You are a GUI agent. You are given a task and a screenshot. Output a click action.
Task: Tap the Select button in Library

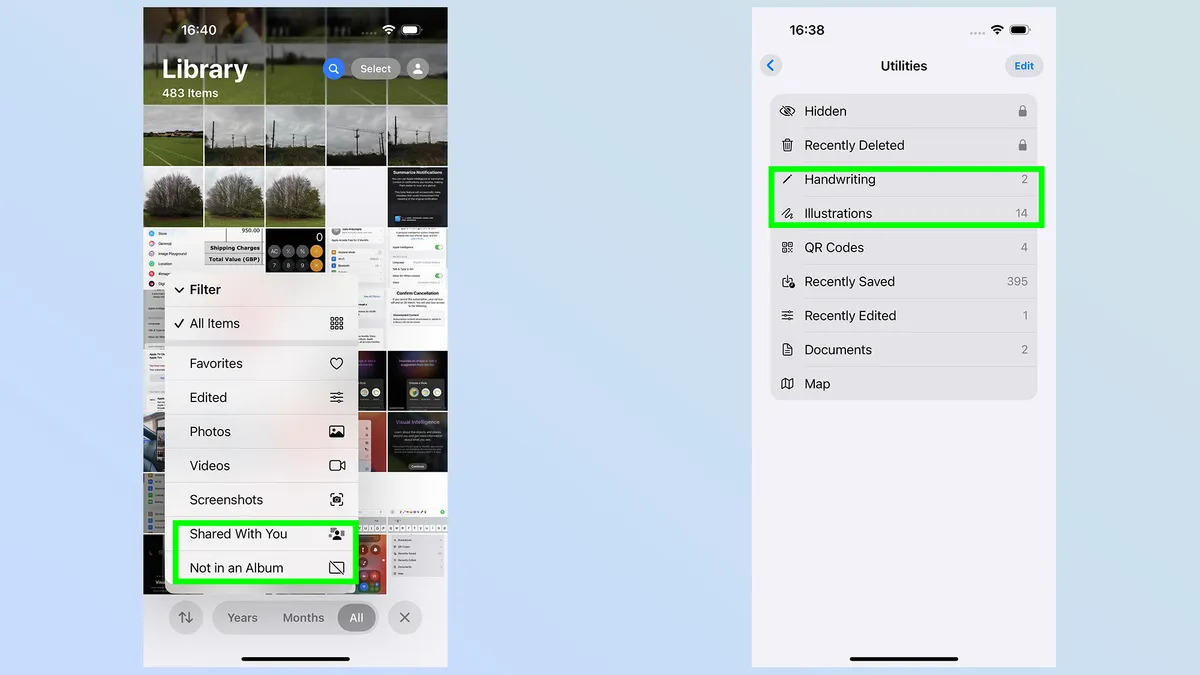[374, 69]
